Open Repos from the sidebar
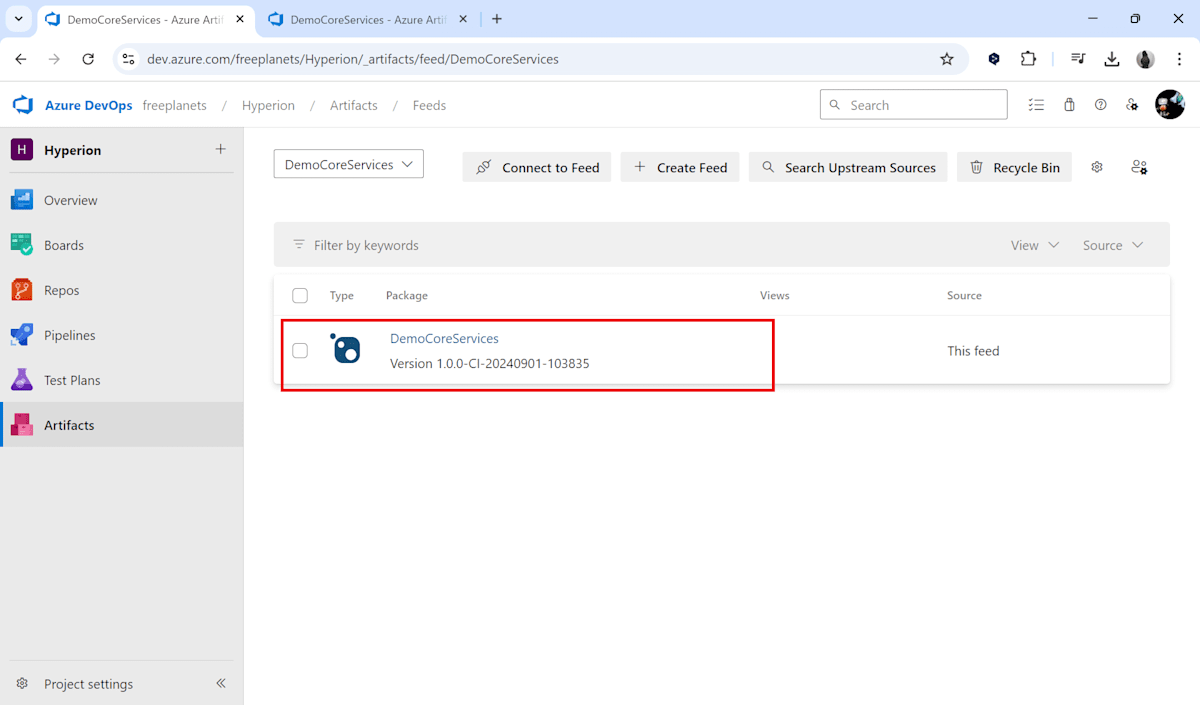Screen dimensions: 1200x705 121,290
